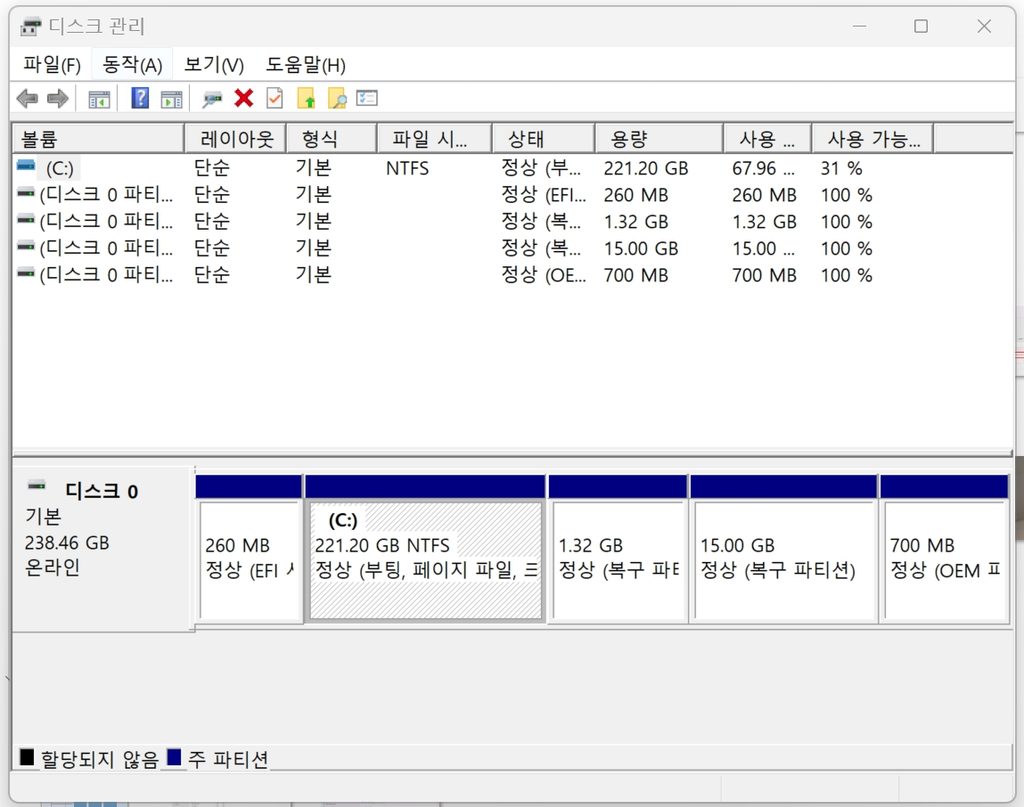Open help with the blue question mark icon
Screen dimensions: 1024x807
pos(140,98)
